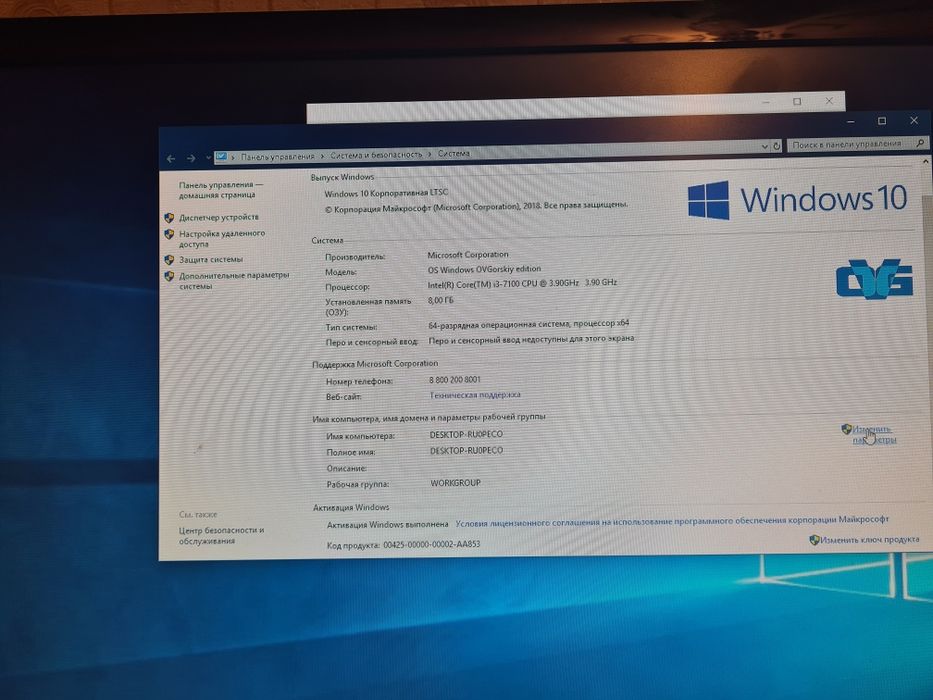Select the product code '00425-00000-00002-AA853'
This screenshot has width=933, height=700.
[431, 544]
